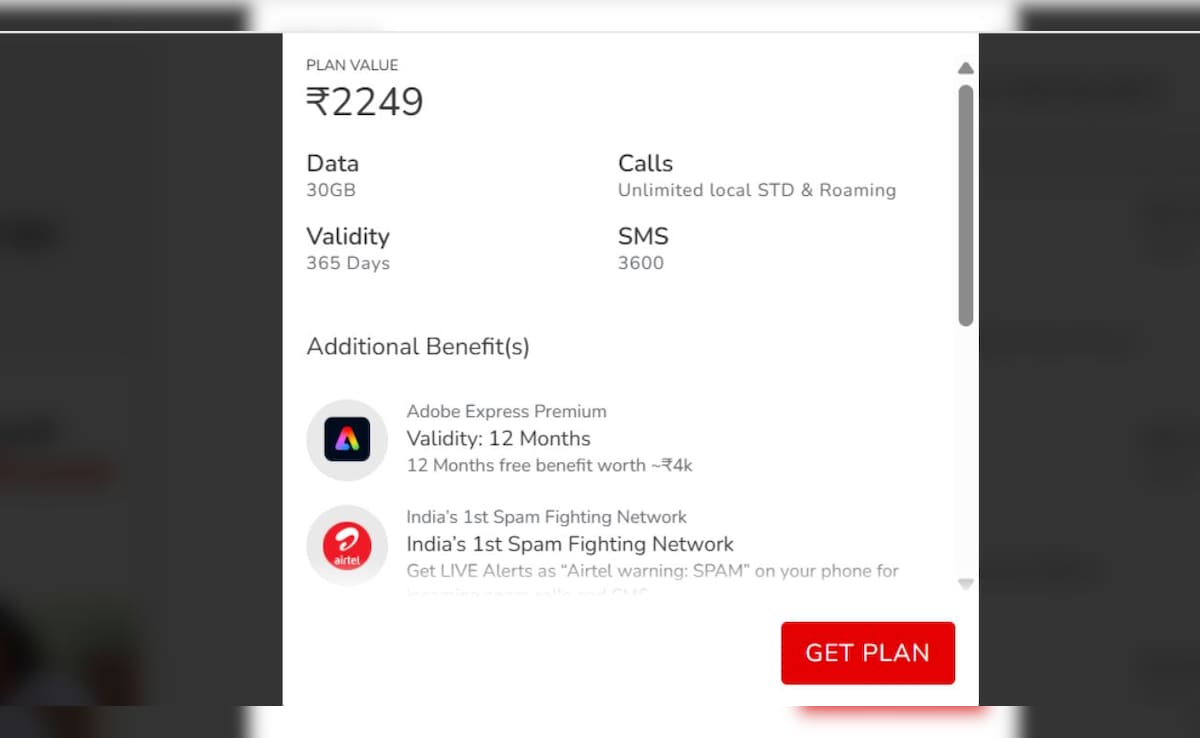Click the Unlimited local STD & Roaming text
Viewport: 1200px width, 738px height.
coord(756,190)
